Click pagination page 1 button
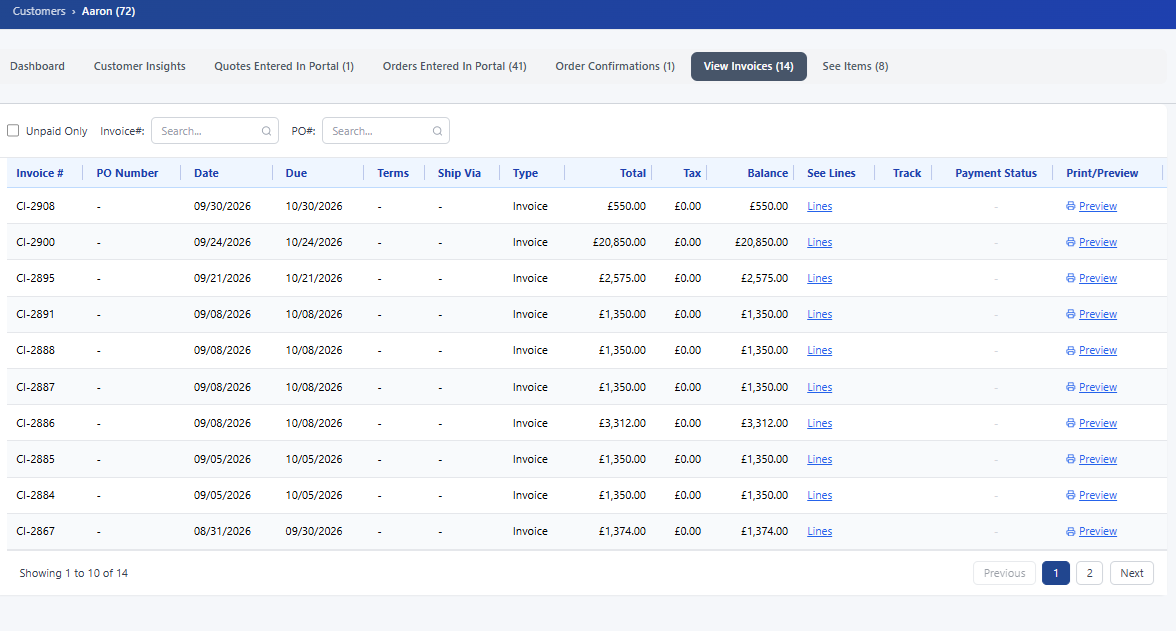This screenshot has width=1176, height=631. pyautogui.click(x=1055, y=573)
